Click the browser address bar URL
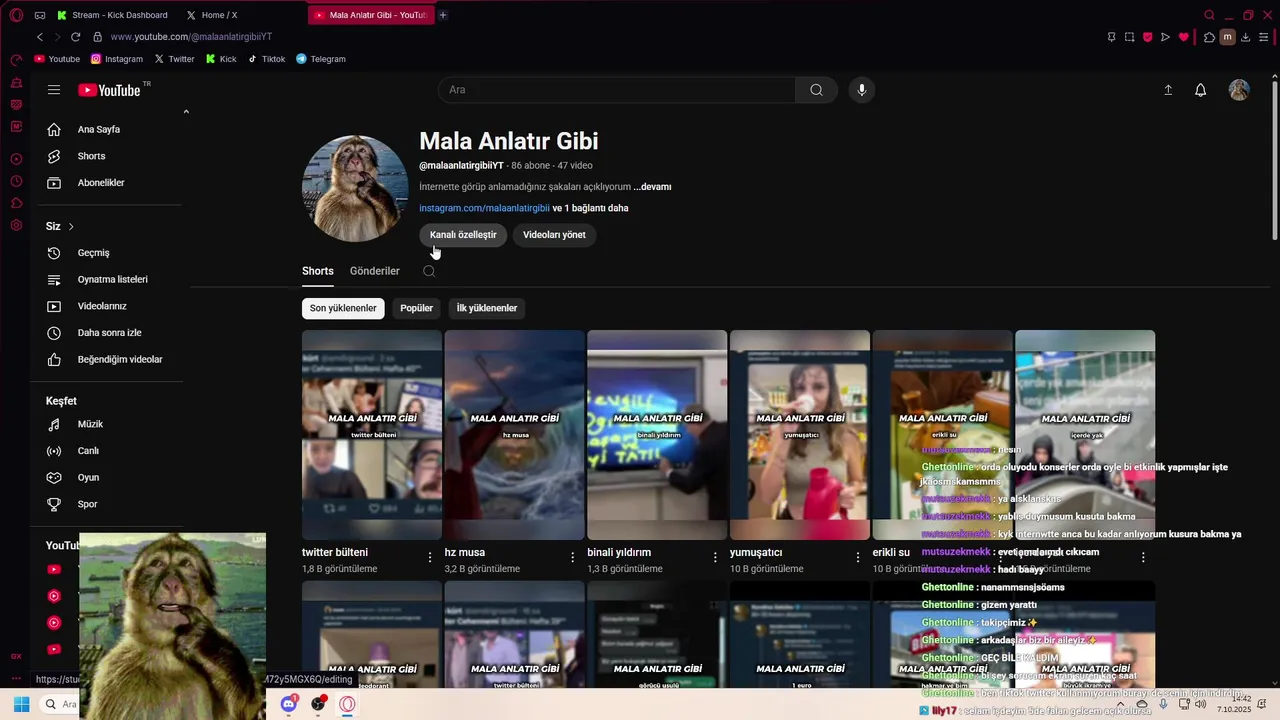The image size is (1280, 720). [x=191, y=37]
